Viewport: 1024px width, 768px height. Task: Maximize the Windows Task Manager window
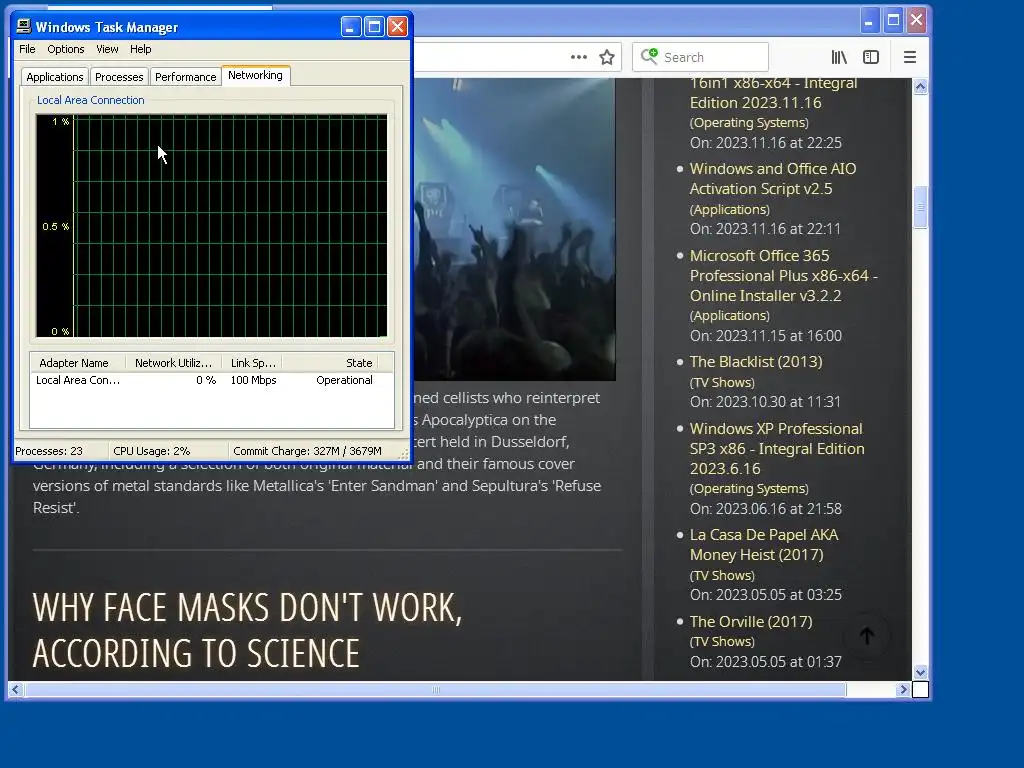[x=374, y=26]
